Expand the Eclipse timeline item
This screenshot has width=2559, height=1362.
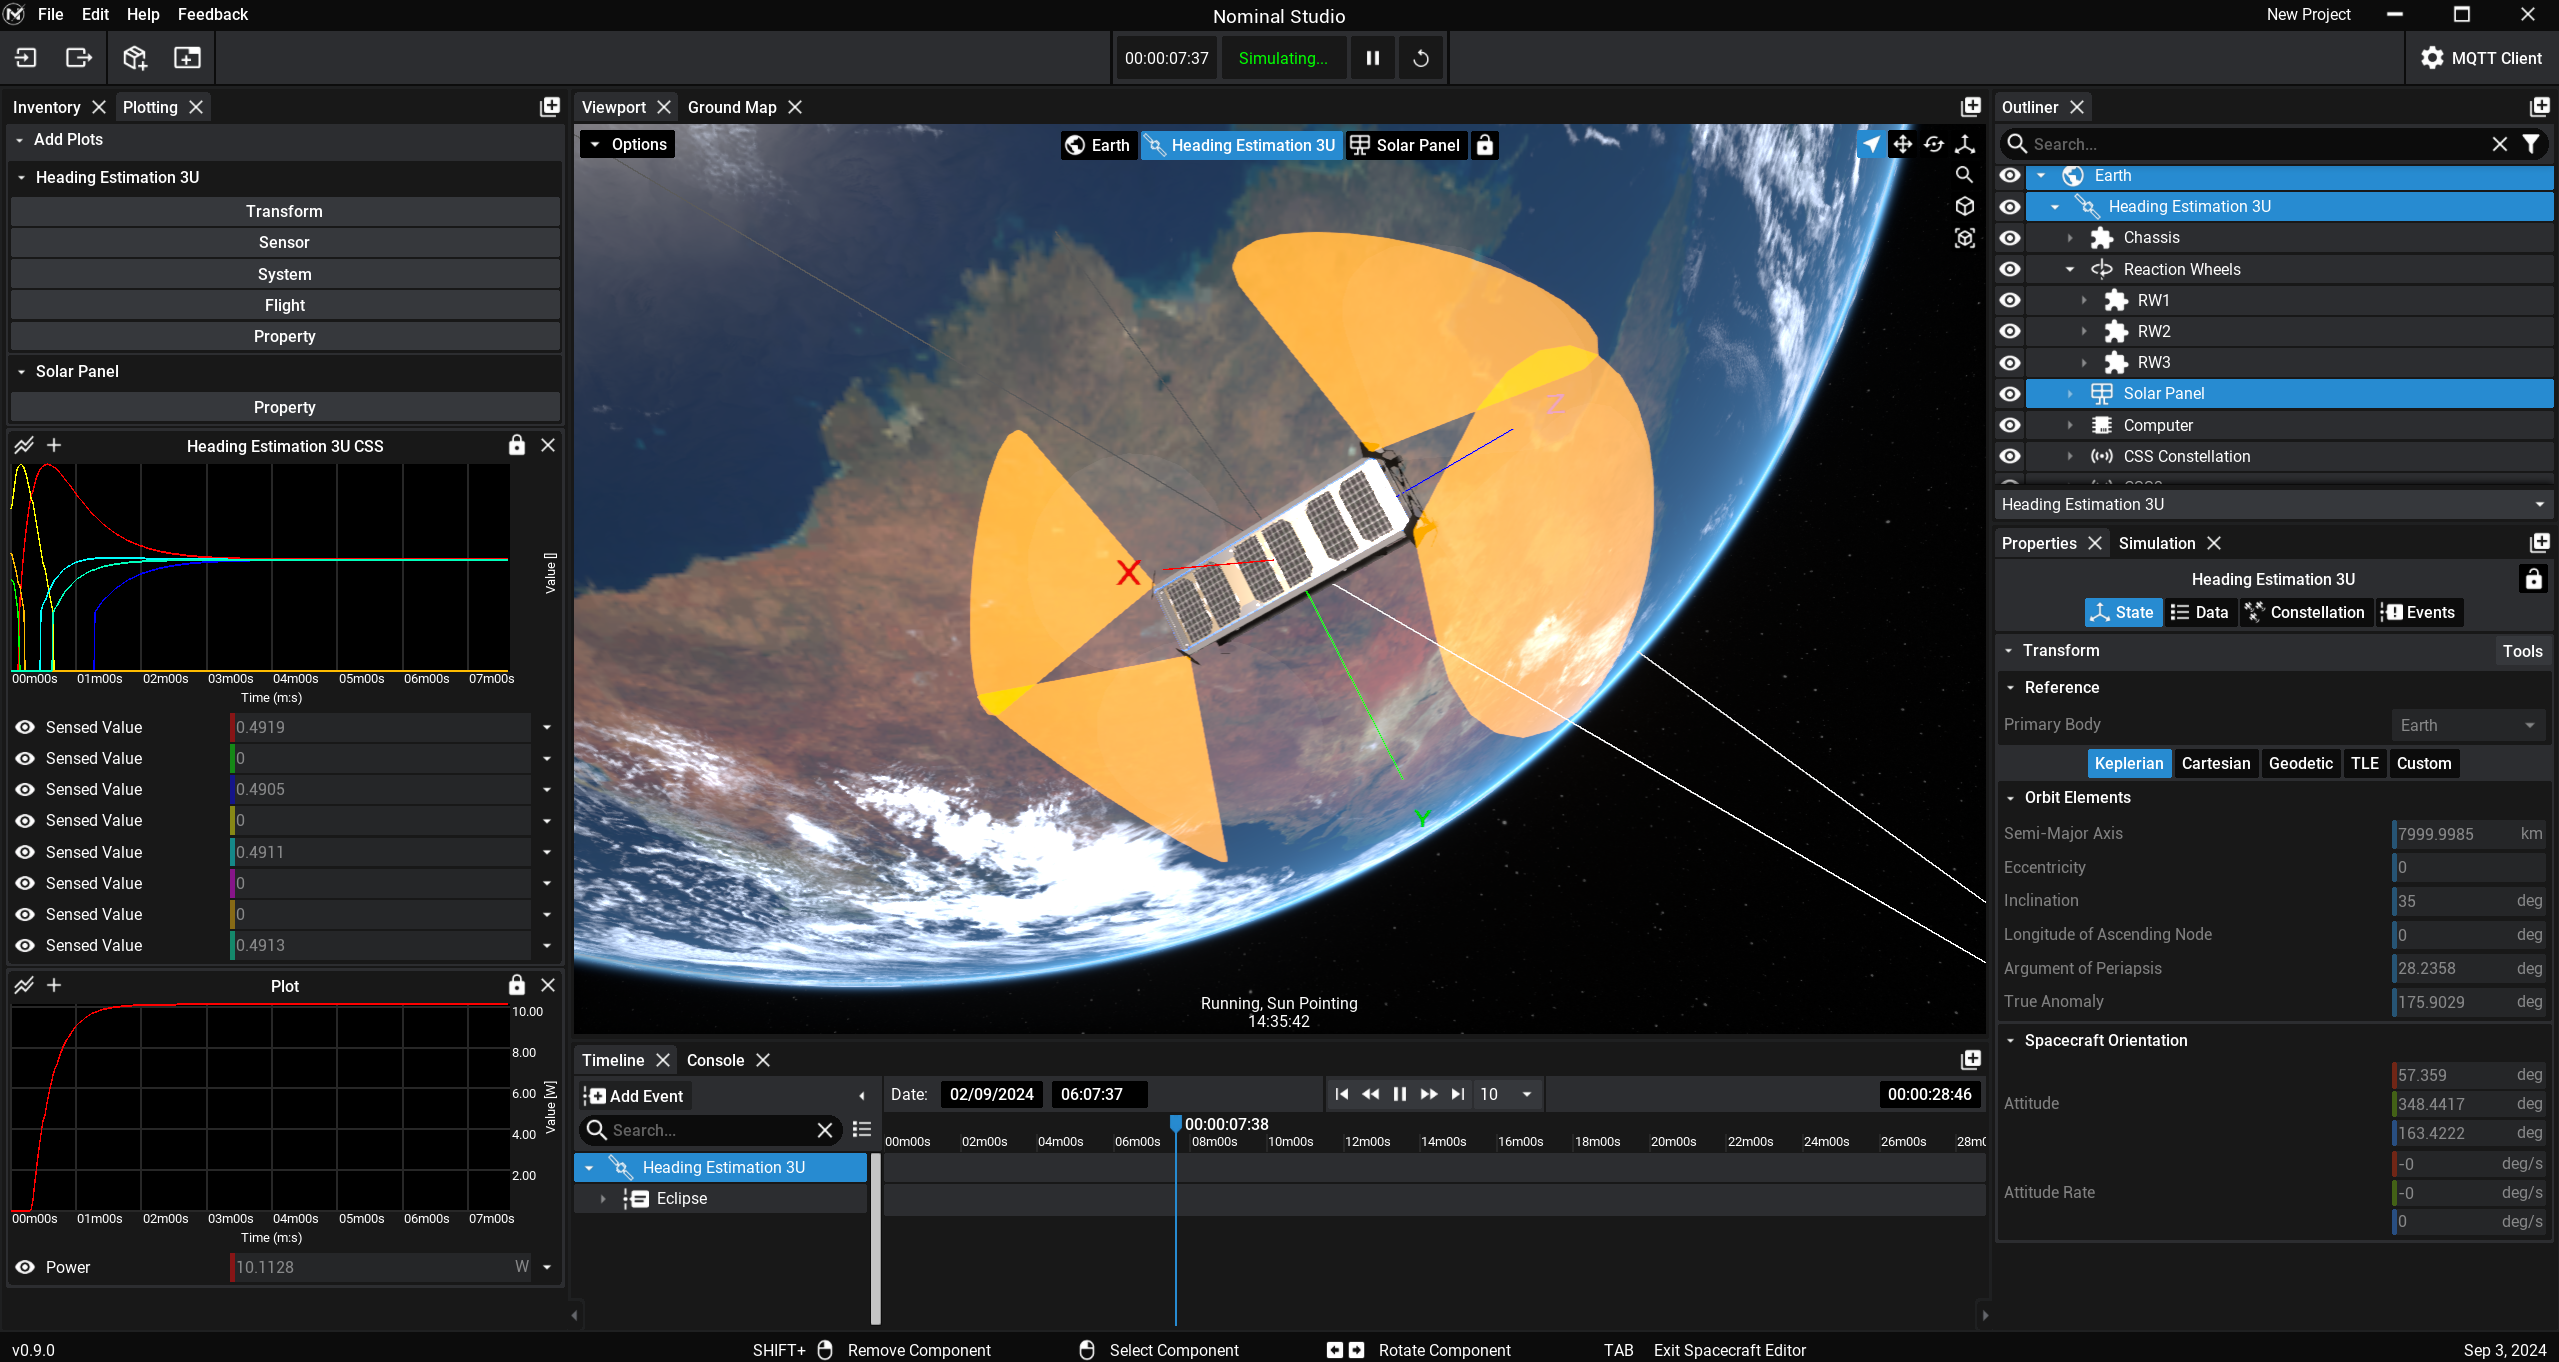pos(603,1198)
